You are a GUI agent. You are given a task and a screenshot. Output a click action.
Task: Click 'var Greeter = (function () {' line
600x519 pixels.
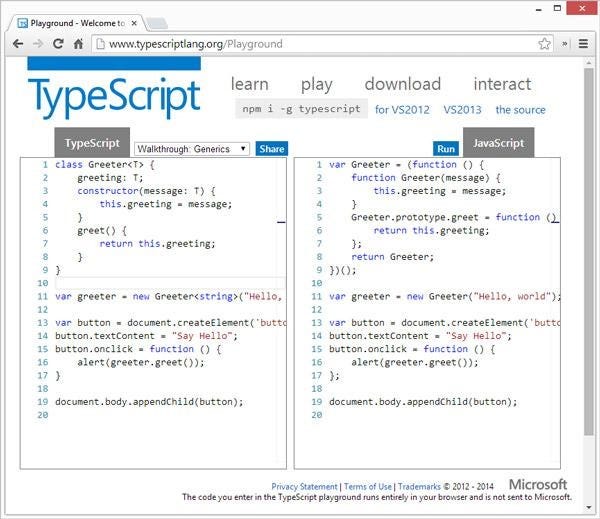coord(406,165)
